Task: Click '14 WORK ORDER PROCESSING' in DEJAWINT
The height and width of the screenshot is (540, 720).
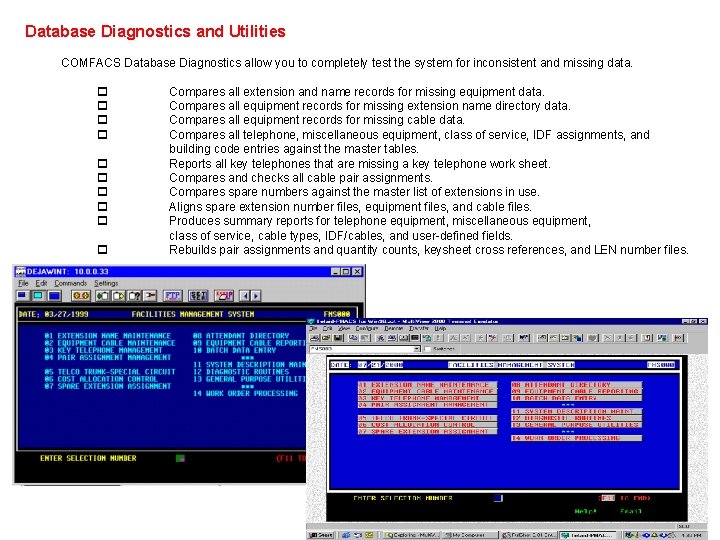Action: 245,394
